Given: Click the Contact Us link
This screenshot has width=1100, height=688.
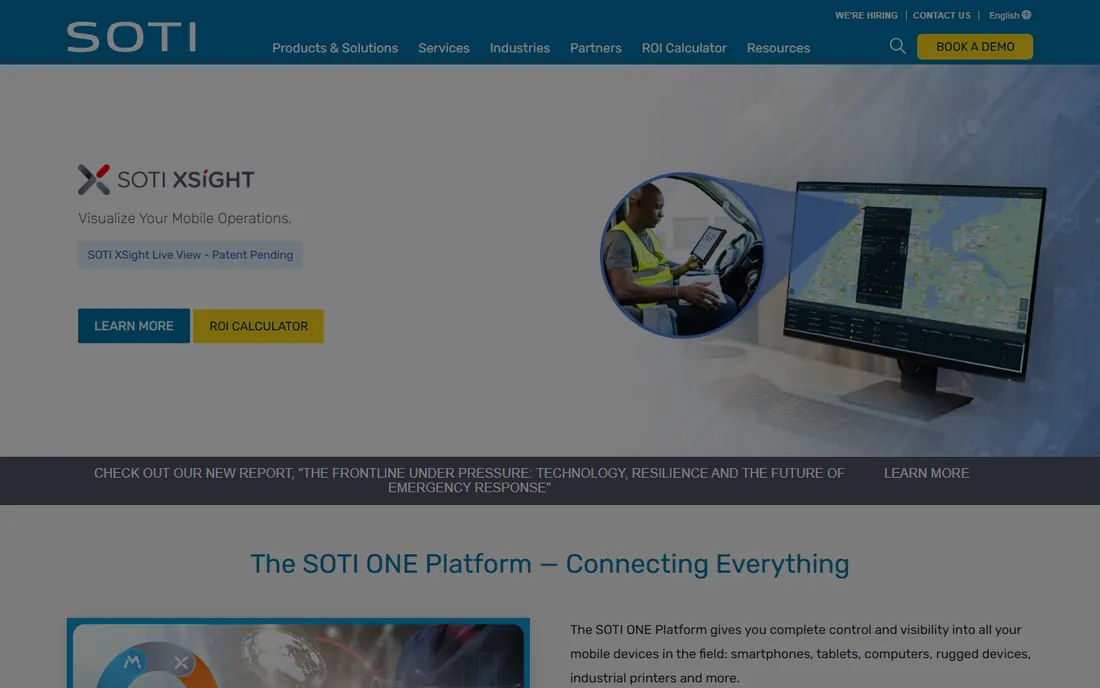Looking at the screenshot, I should click(x=941, y=15).
